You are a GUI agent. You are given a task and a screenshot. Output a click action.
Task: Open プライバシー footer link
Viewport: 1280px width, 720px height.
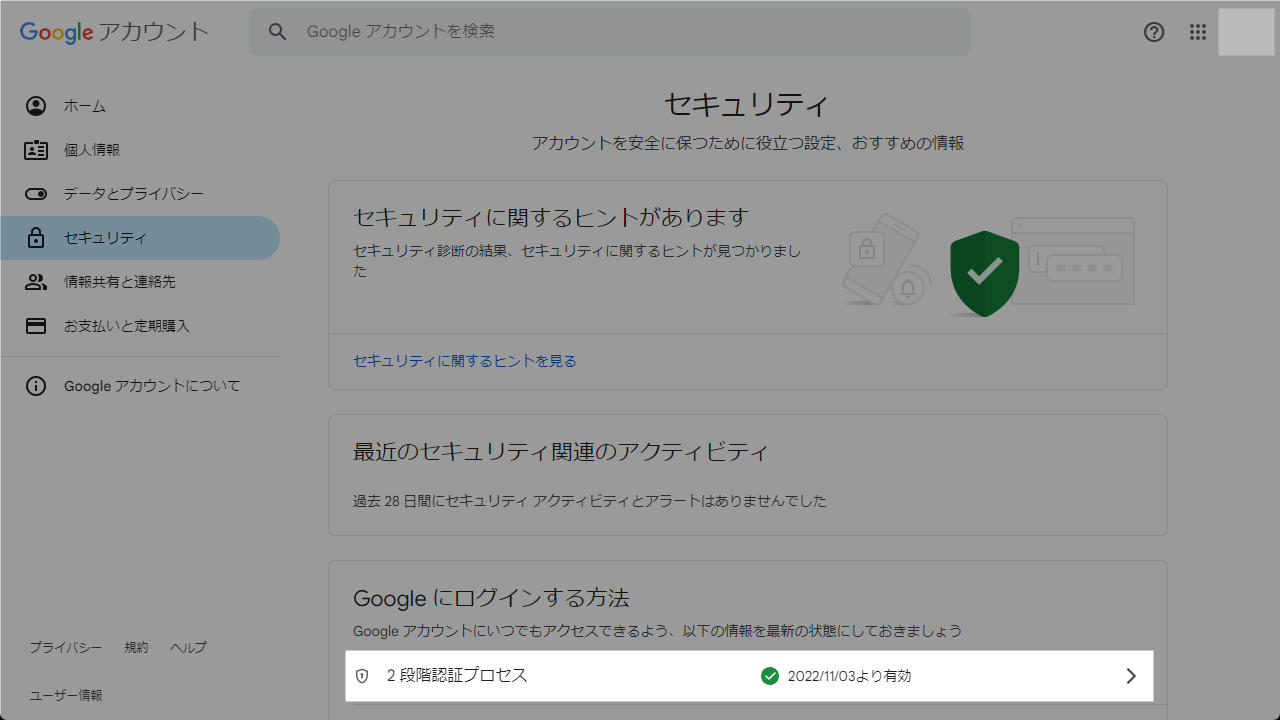coord(65,648)
